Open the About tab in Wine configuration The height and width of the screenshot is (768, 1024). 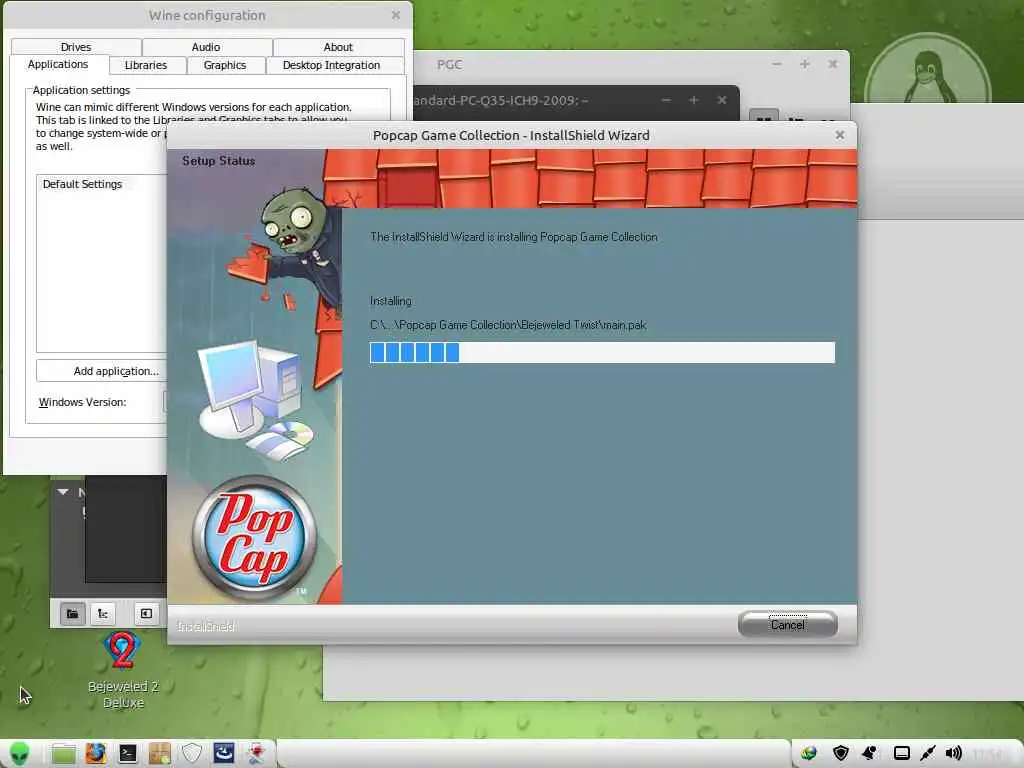pos(338,47)
